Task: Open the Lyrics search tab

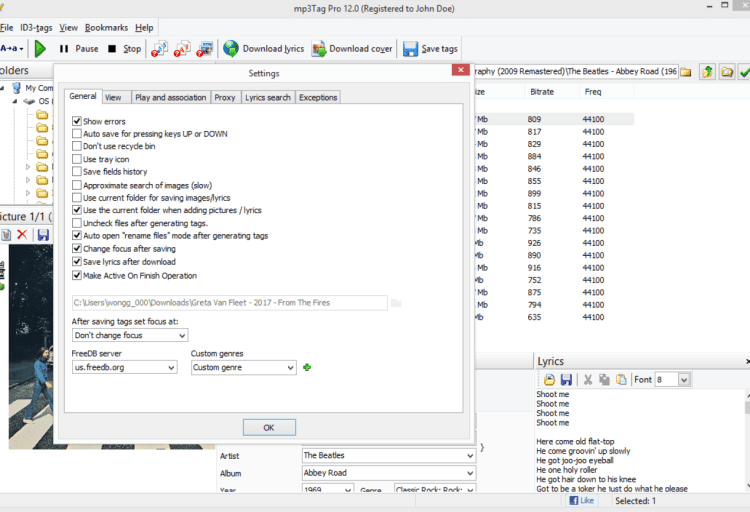Action: (x=268, y=97)
